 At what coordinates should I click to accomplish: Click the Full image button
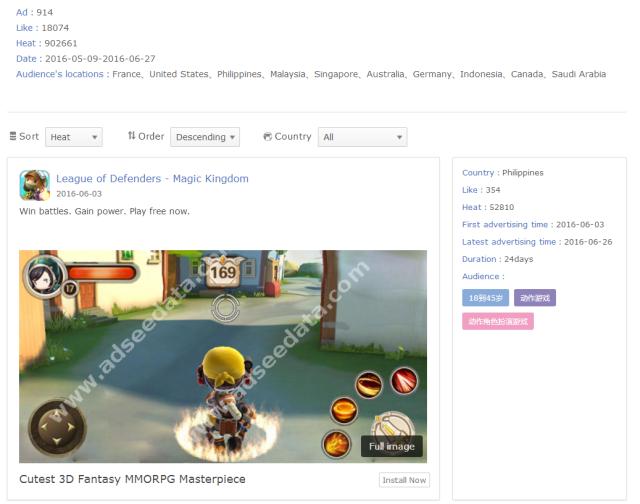coord(391,446)
